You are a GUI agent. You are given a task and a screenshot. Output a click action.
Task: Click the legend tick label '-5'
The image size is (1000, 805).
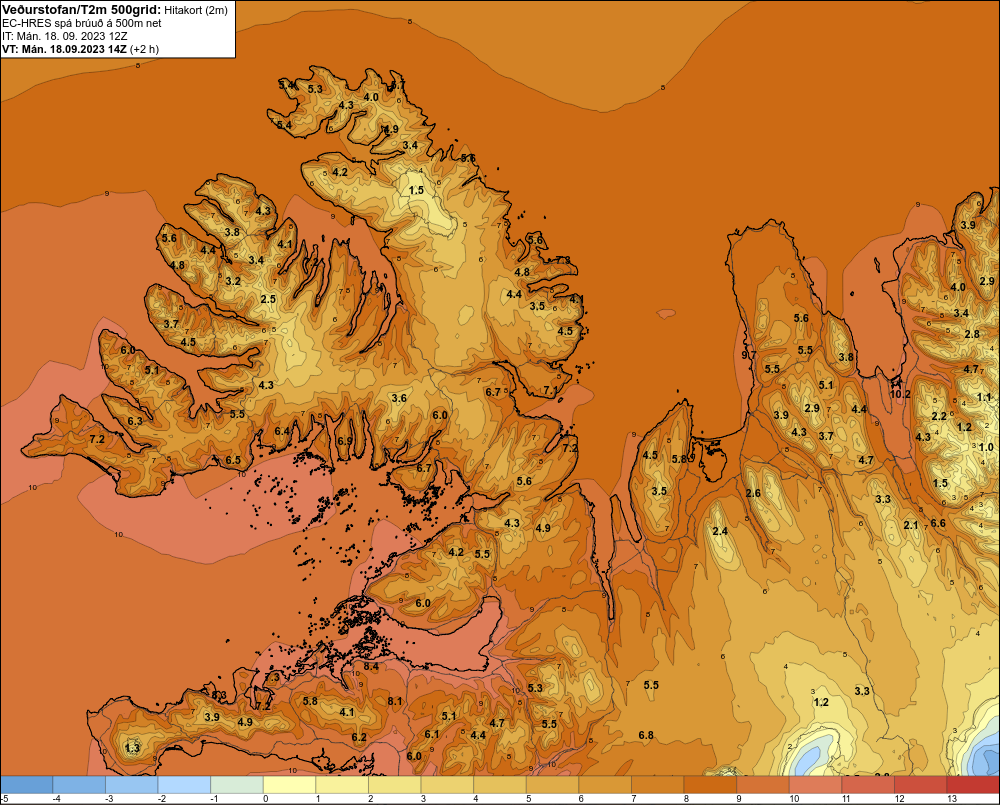click(5, 799)
